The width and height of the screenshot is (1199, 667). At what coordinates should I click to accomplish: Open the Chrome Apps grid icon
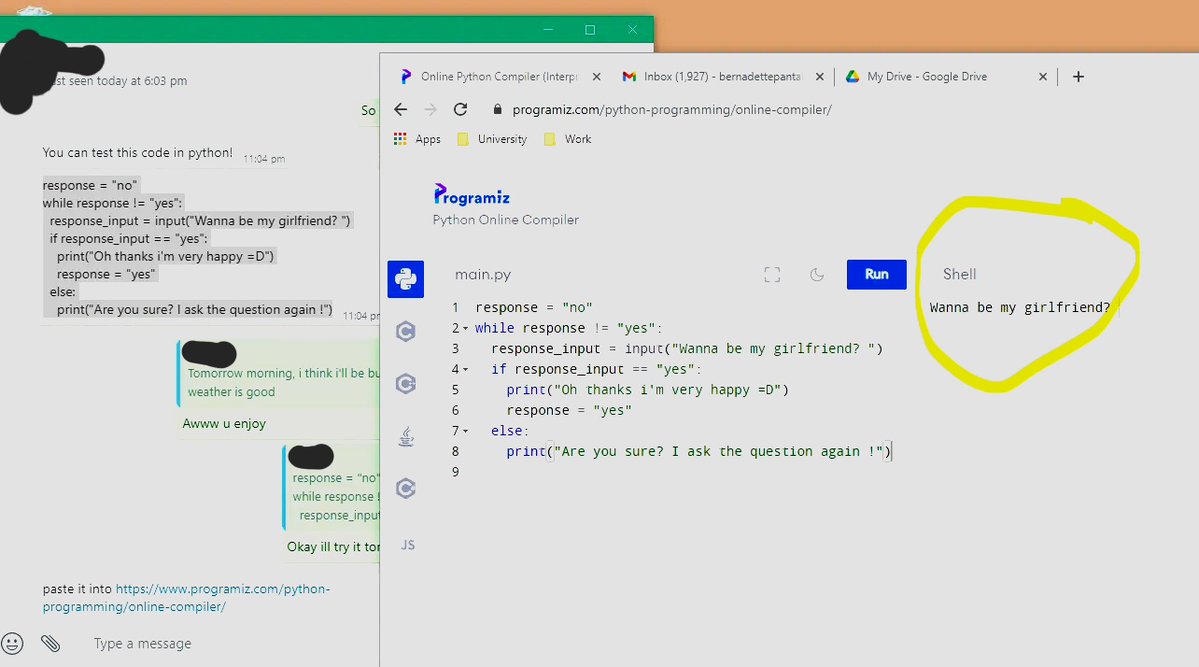tap(400, 139)
